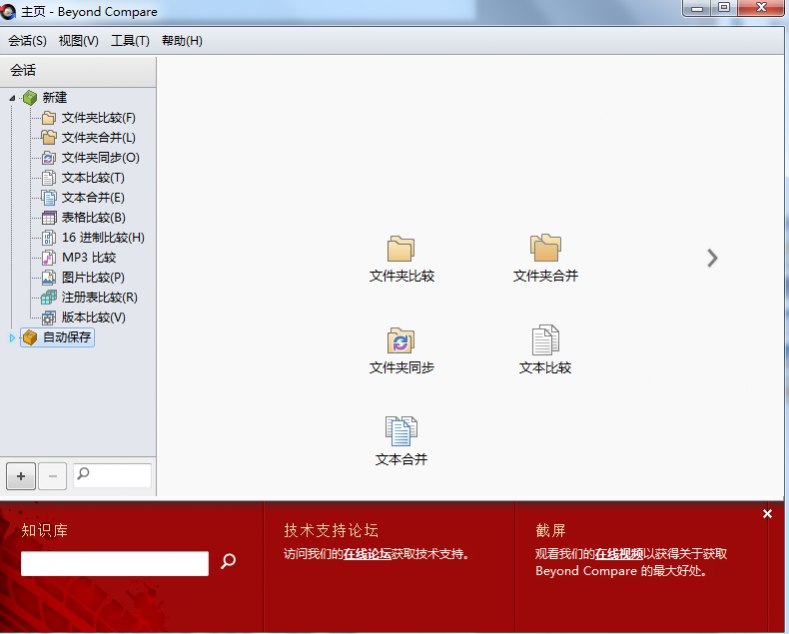Click the 截屏 heading

coord(550,530)
